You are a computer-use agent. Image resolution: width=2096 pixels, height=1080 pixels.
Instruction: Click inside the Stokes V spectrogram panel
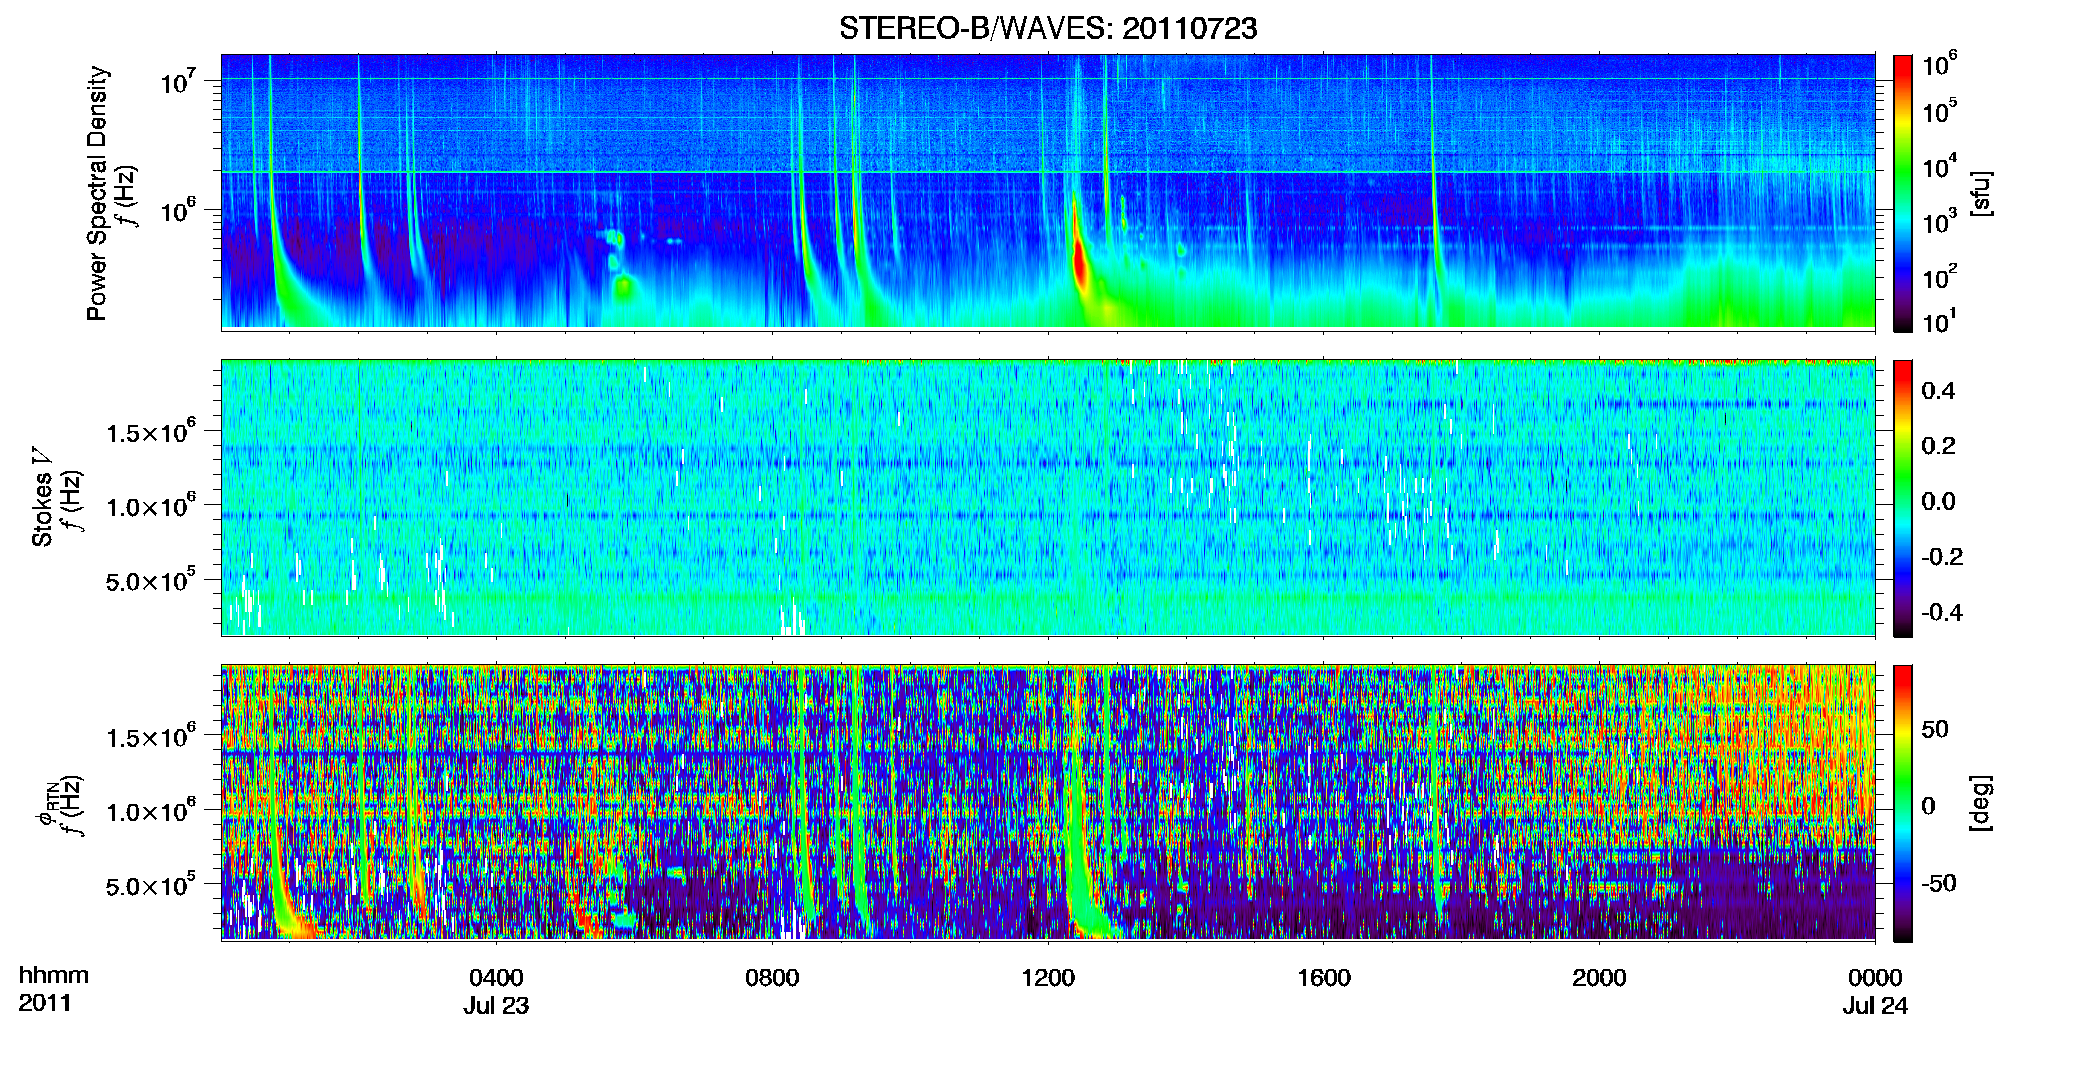click(x=1048, y=497)
